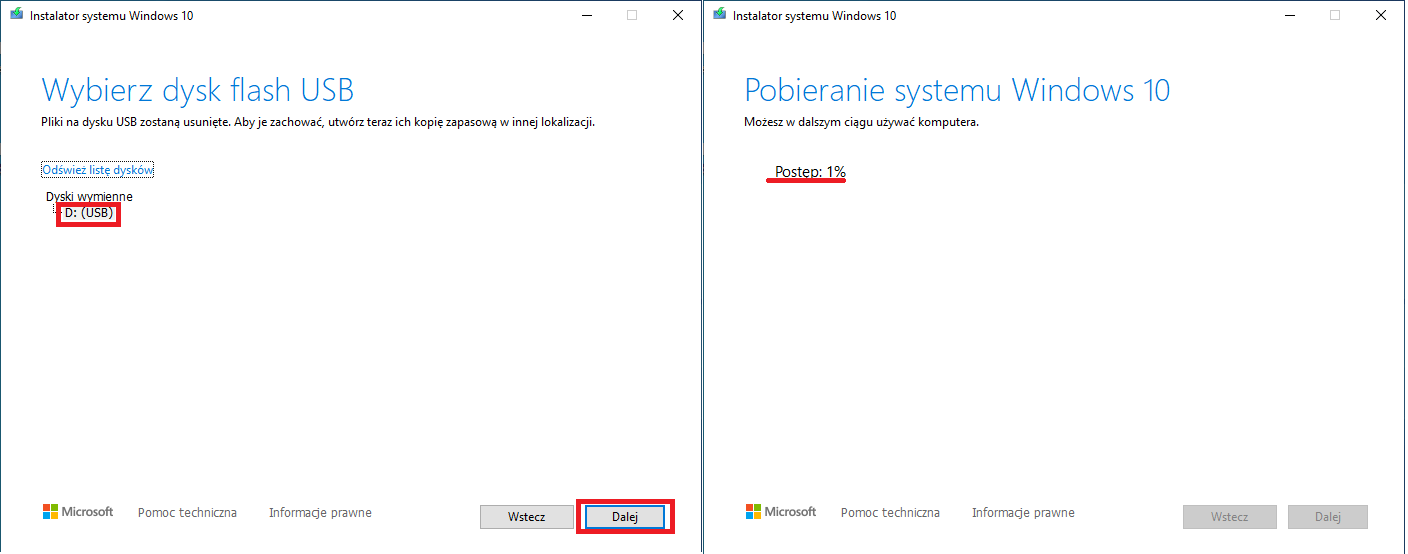Click the Maximize button in the right window
The height and width of the screenshot is (554, 1408).
pyautogui.click(x=1335, y=15)
